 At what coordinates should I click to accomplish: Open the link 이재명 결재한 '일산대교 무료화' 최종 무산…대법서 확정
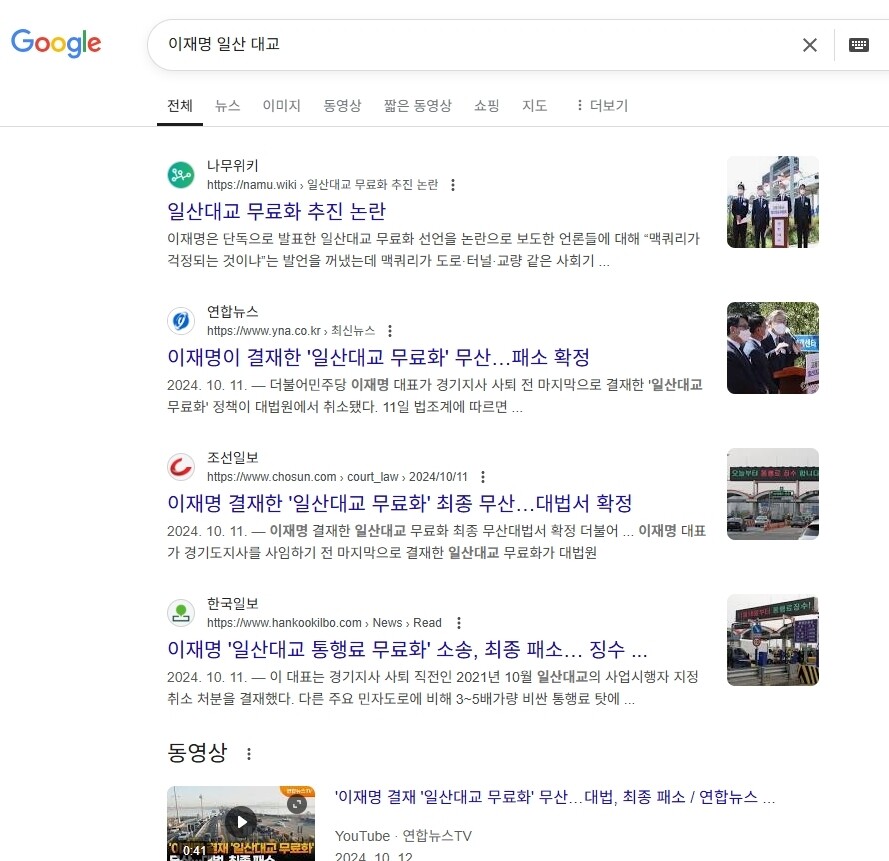399,503
